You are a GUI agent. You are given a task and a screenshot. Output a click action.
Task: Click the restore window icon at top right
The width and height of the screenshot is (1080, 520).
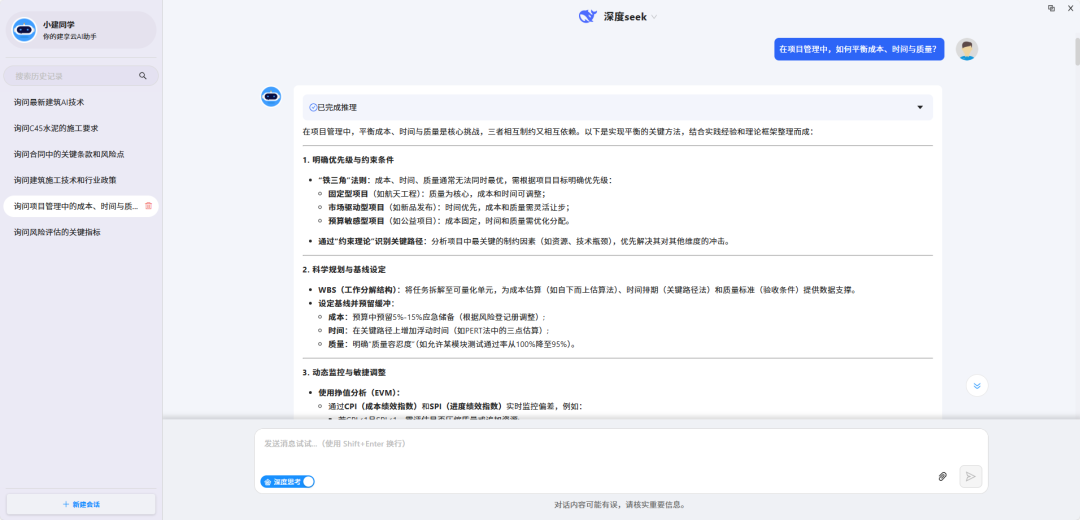tap(1051, 7)
